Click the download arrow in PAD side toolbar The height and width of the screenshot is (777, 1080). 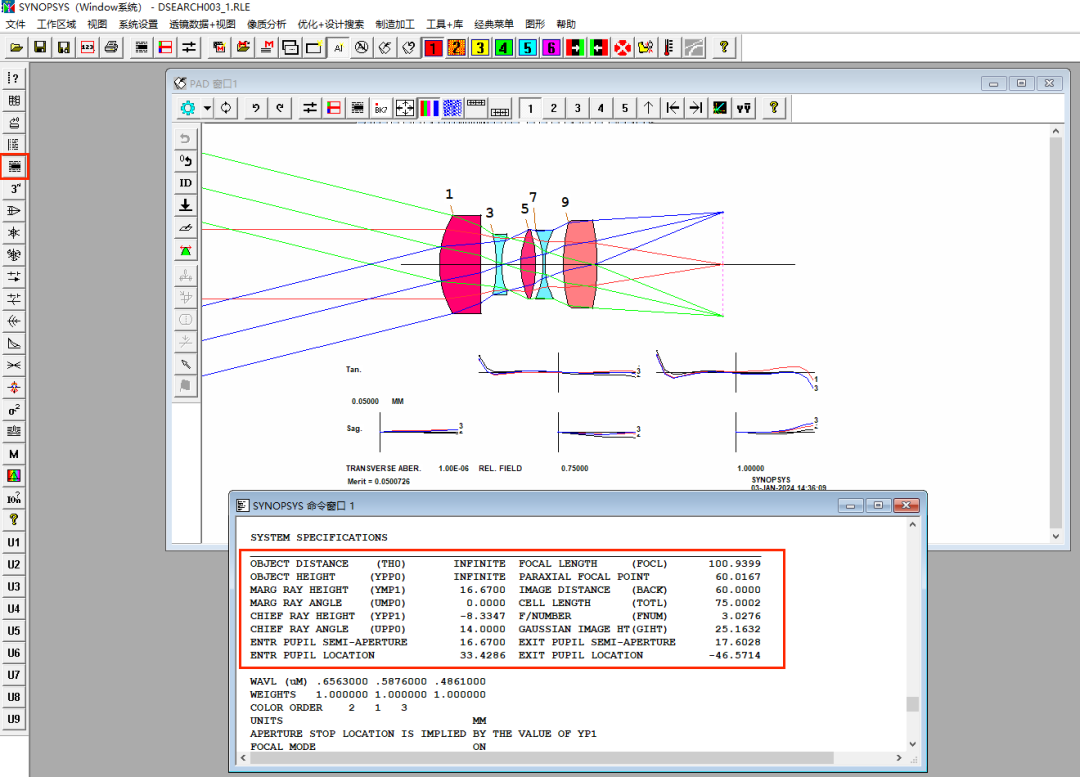tap(185, 205)
